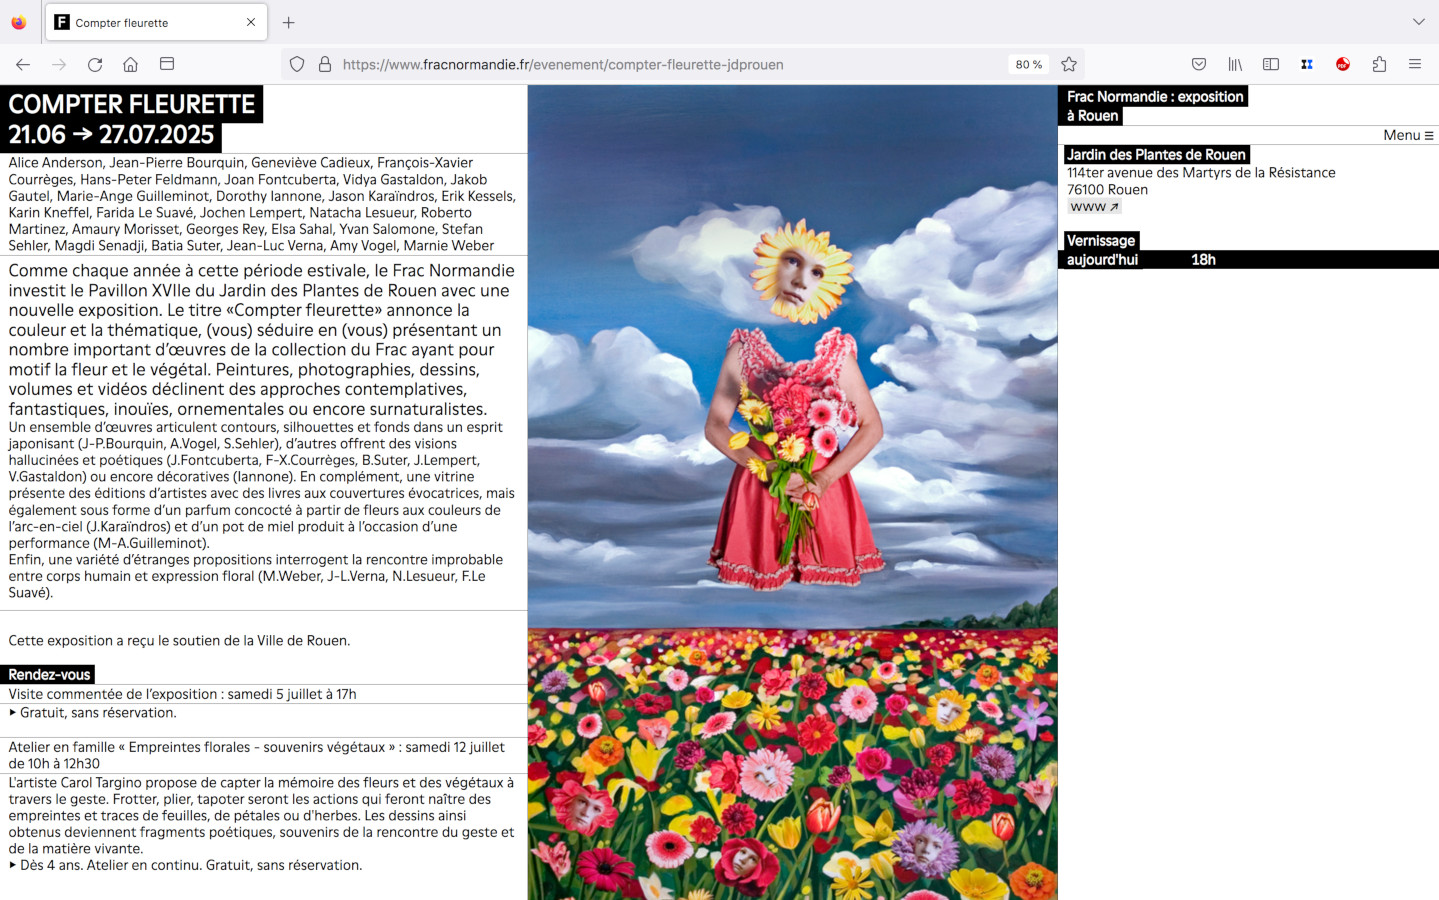1439x900 pixels.
Task: Toggle the sidebar view icon
Action: (x=1271, y=64)
